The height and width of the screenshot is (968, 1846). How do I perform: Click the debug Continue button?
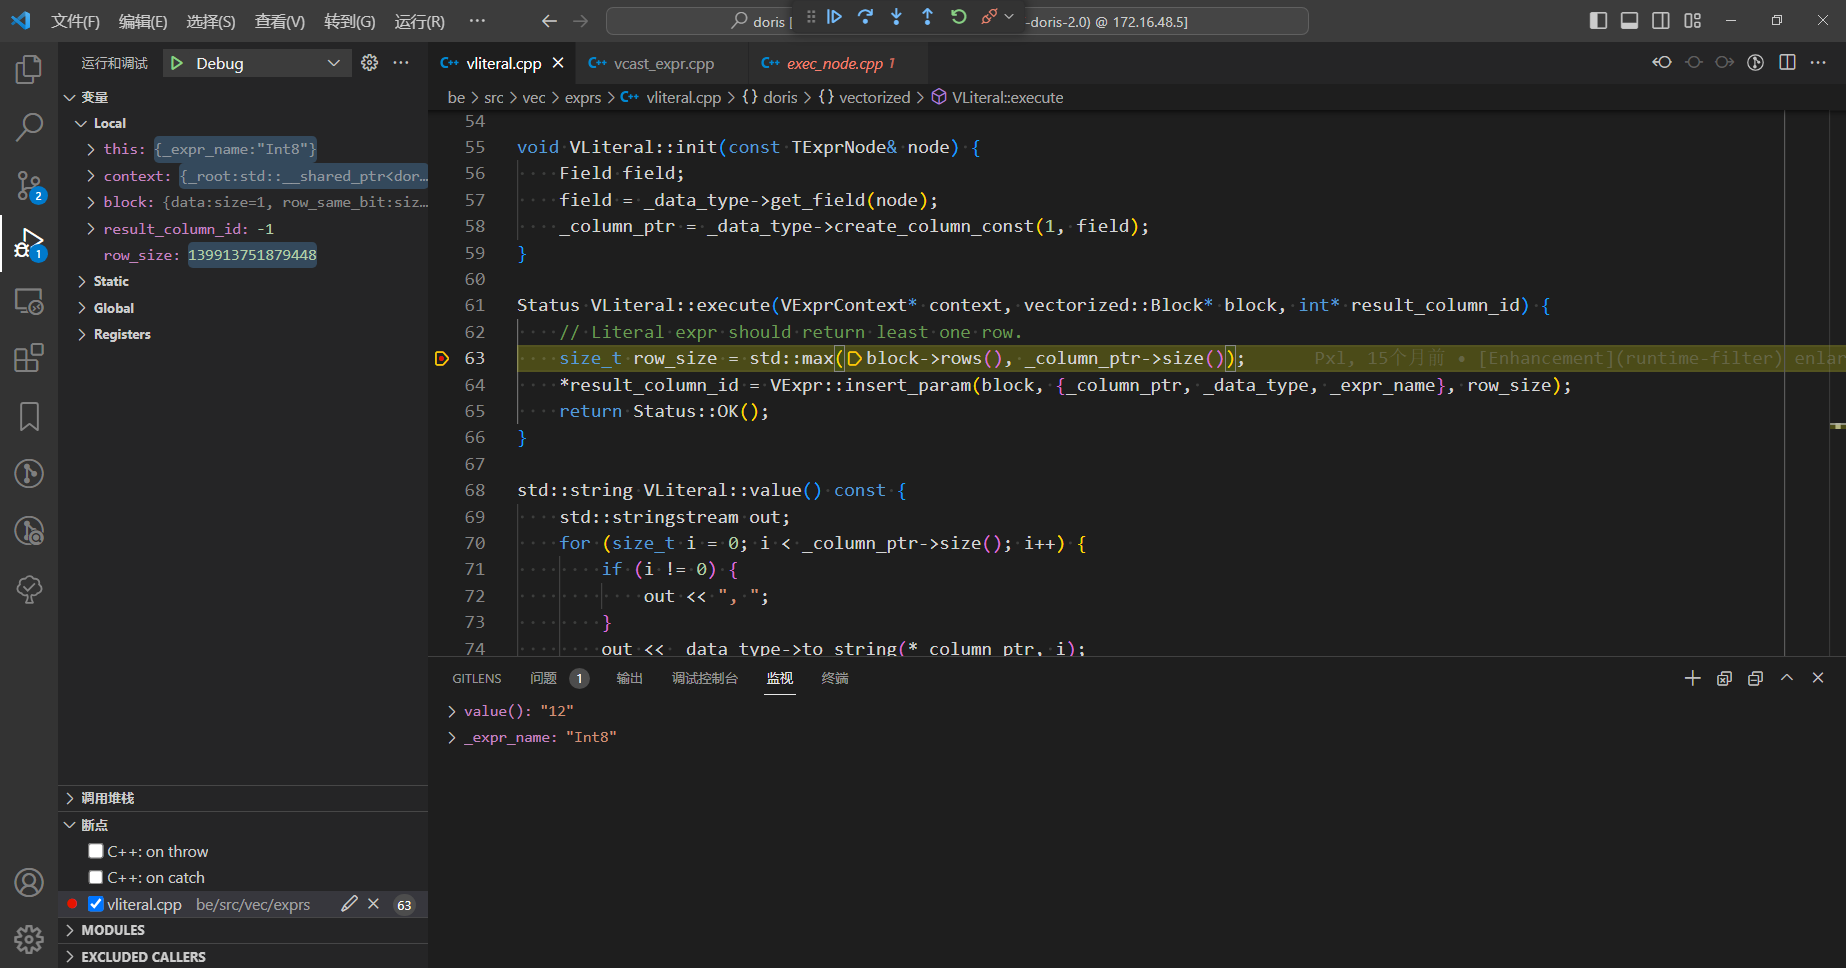[x=834, y=17]
